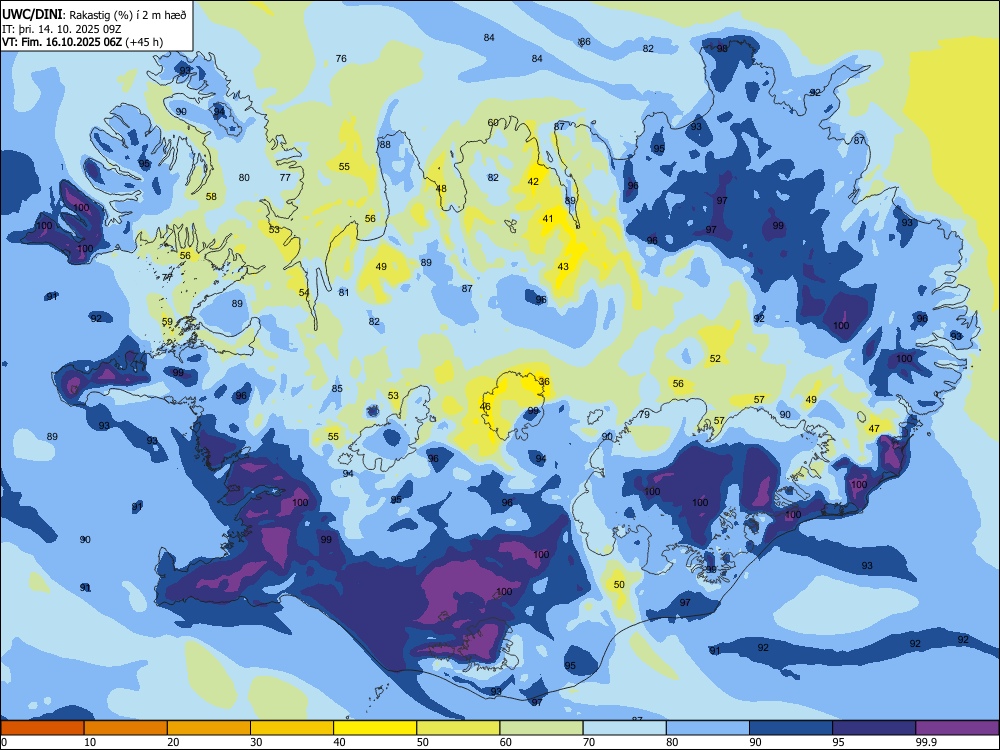This screenshot has width=1000, height=750.
Task: Click the 70–80 pale blue legend swatch
Action: point(624,728)
